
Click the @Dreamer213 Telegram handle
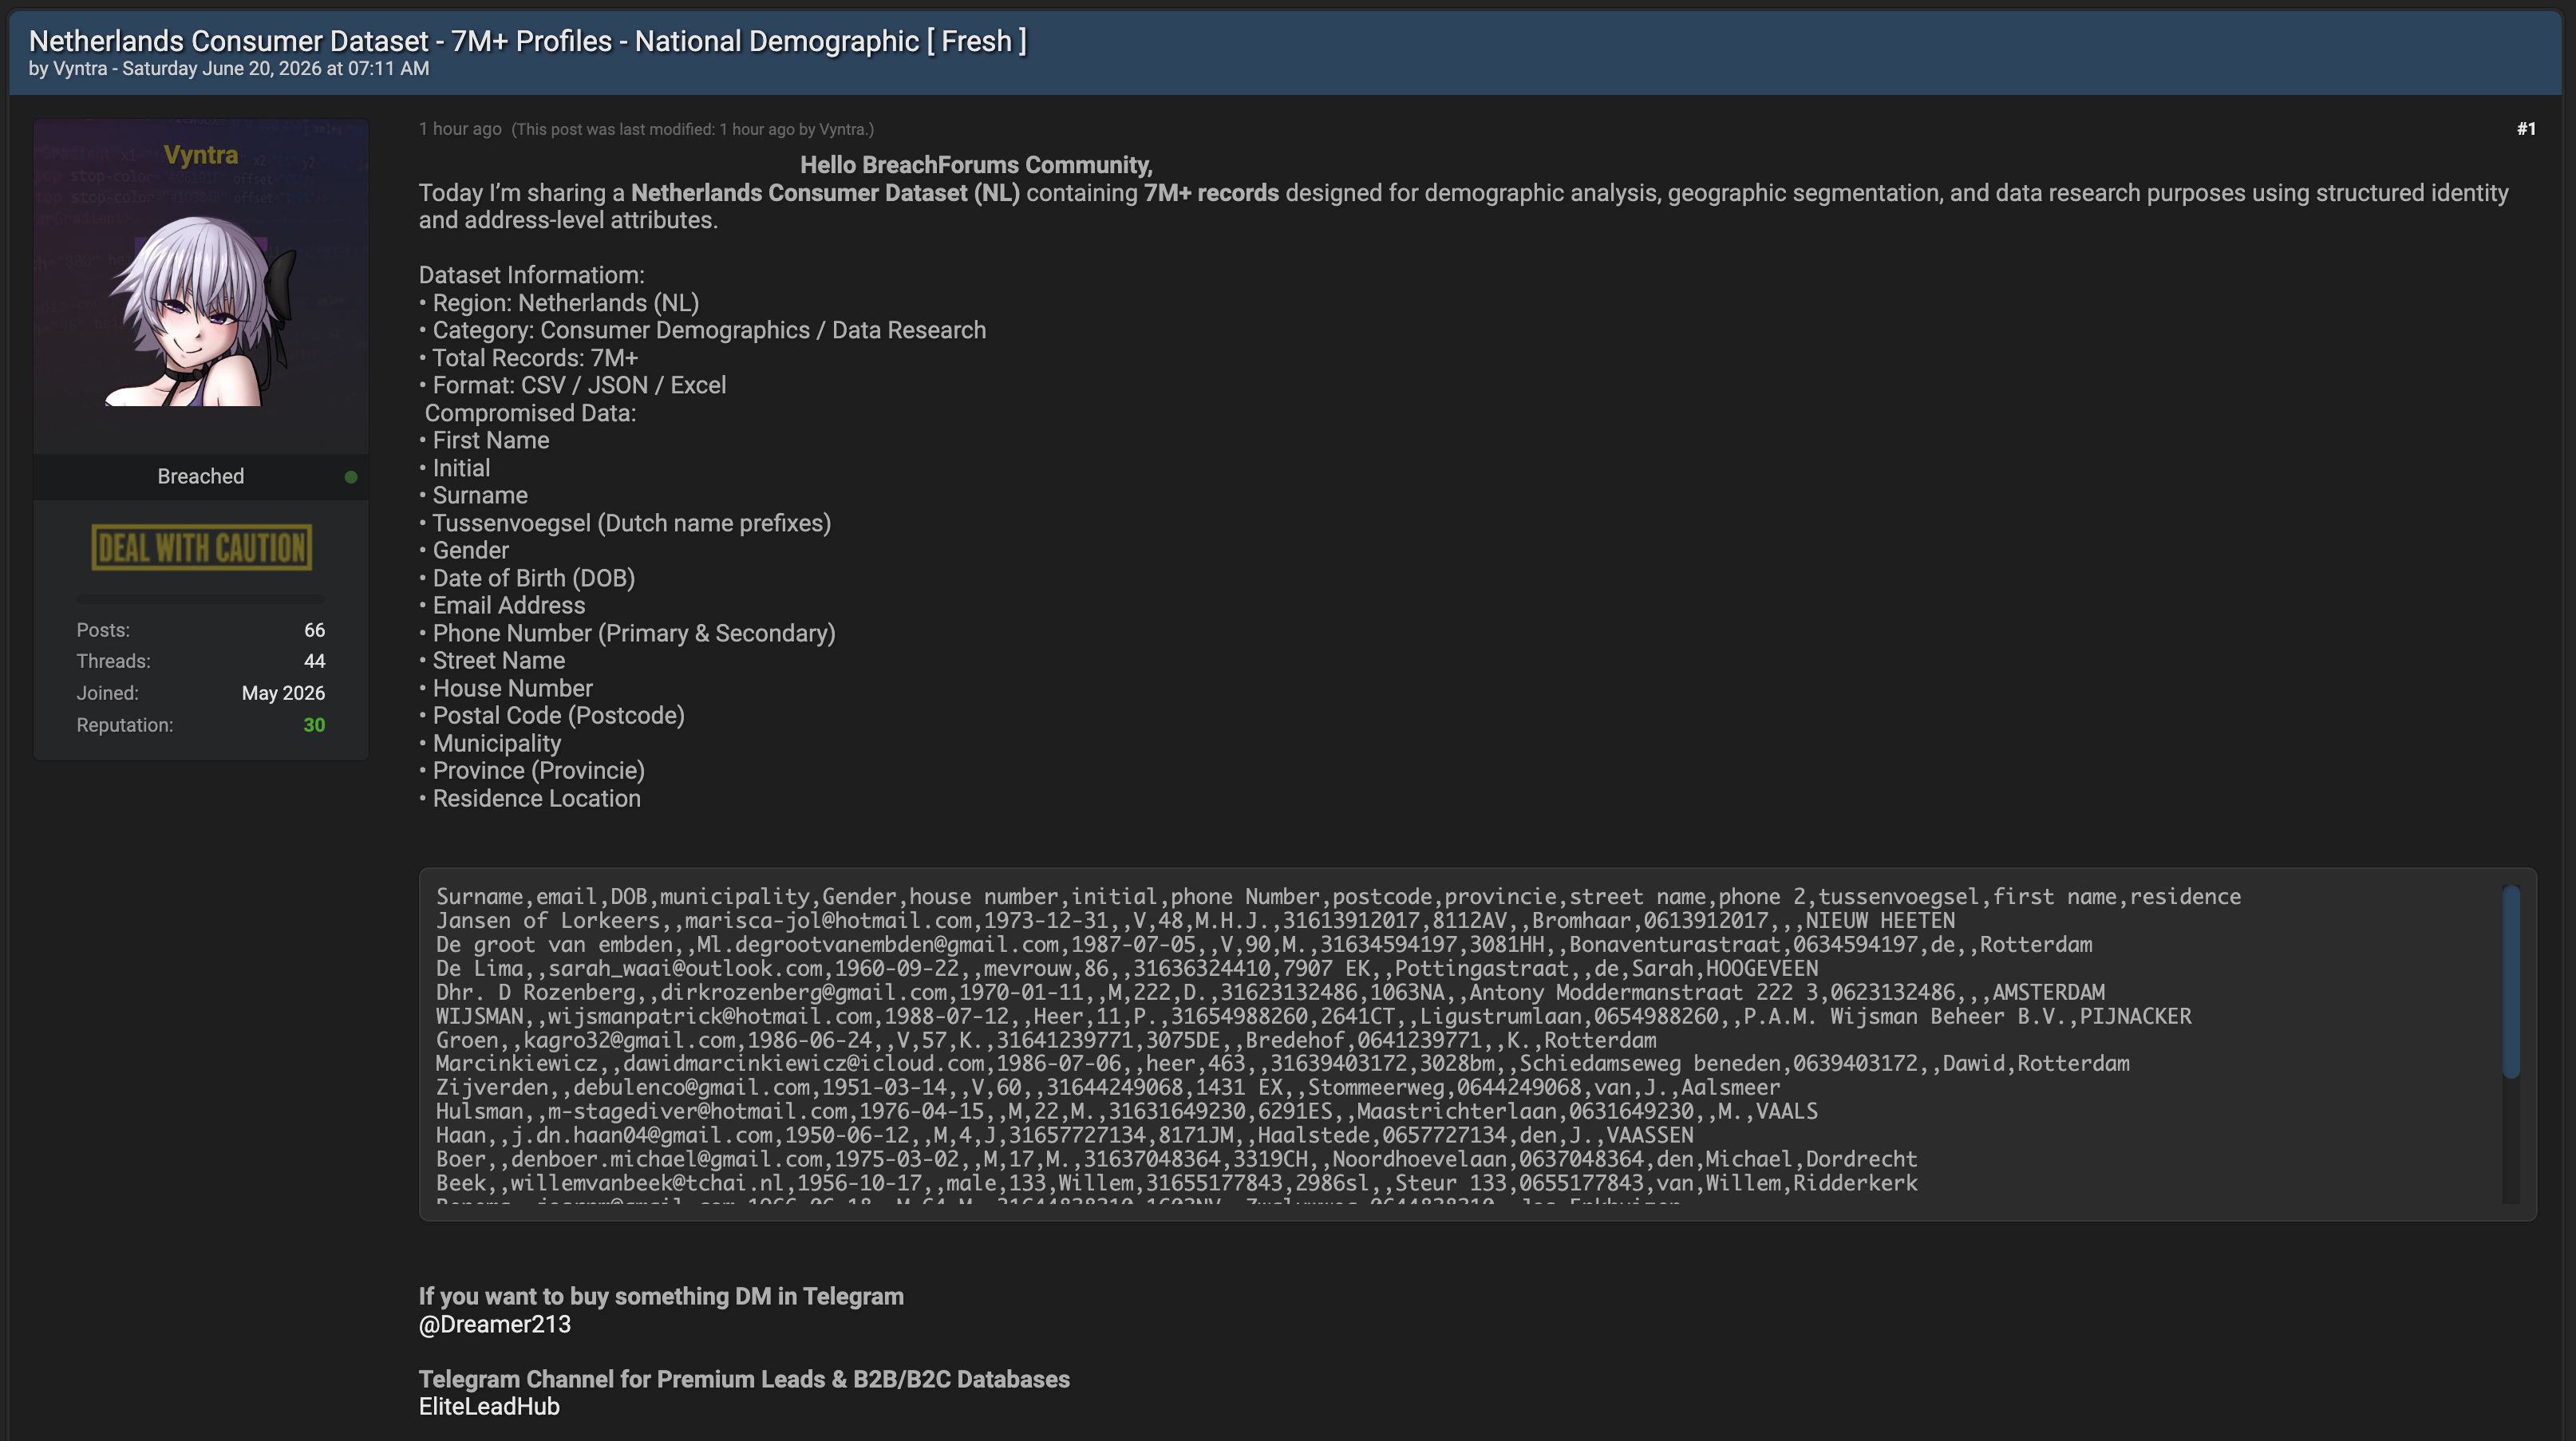click(495, 1324)
